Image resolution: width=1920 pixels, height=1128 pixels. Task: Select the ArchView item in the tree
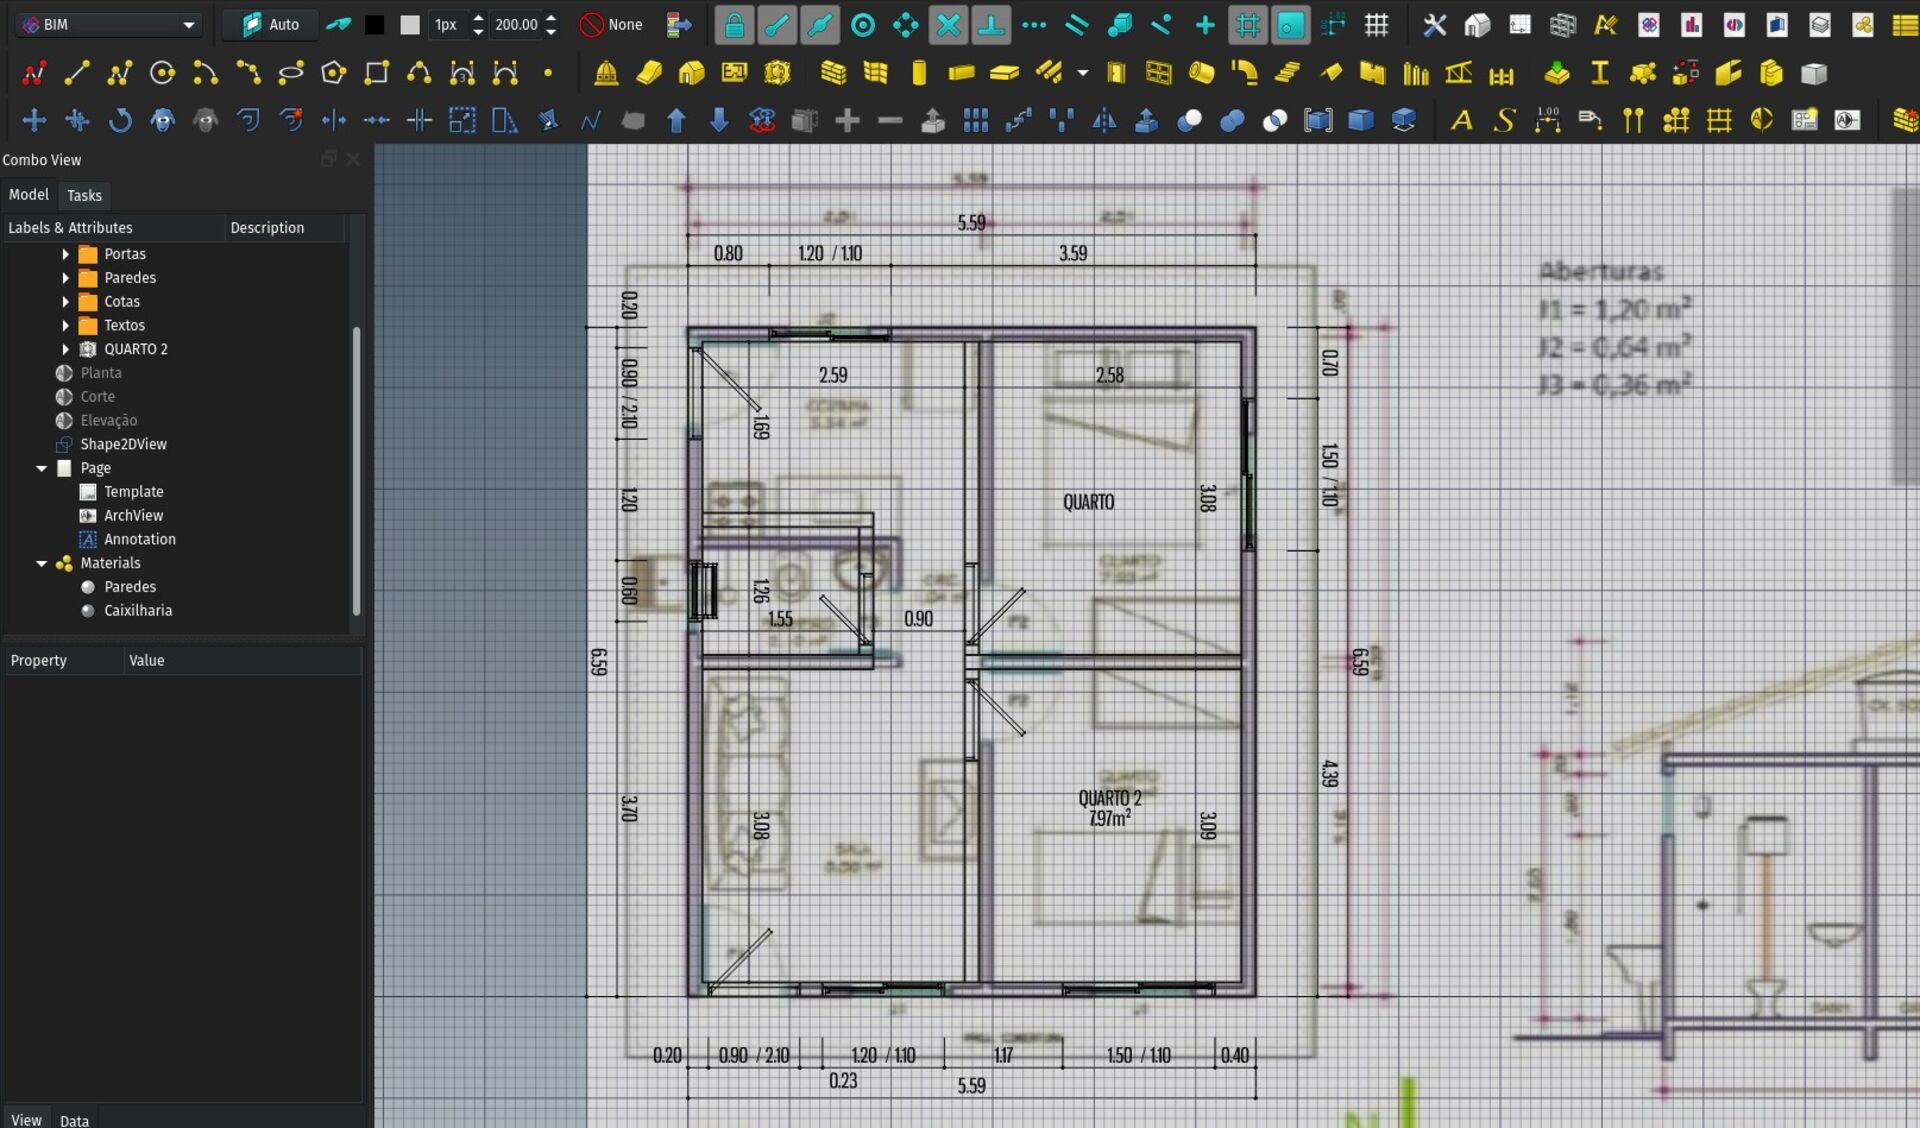[133, 515]
